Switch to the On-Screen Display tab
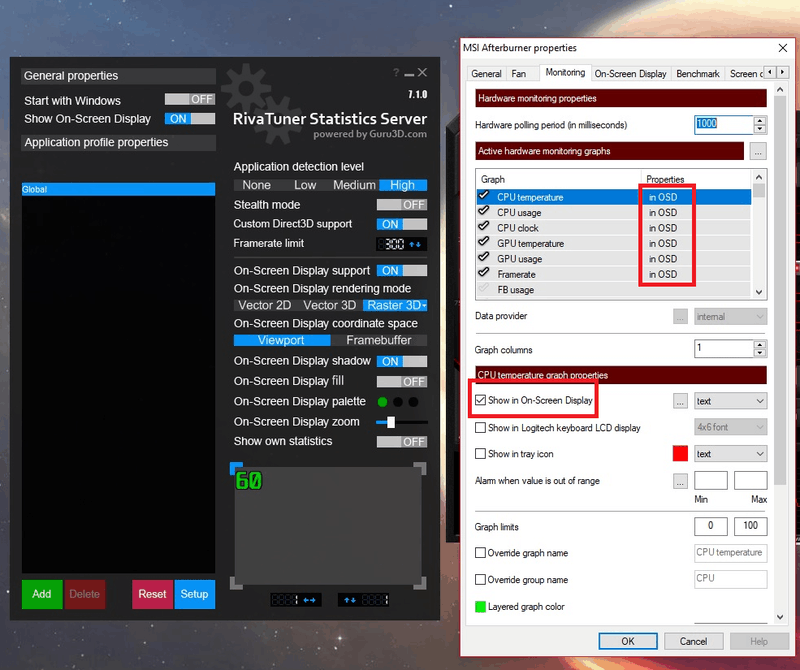Image resolution: width=800 pixels, height=670 pixels. (x=631, y=73)
